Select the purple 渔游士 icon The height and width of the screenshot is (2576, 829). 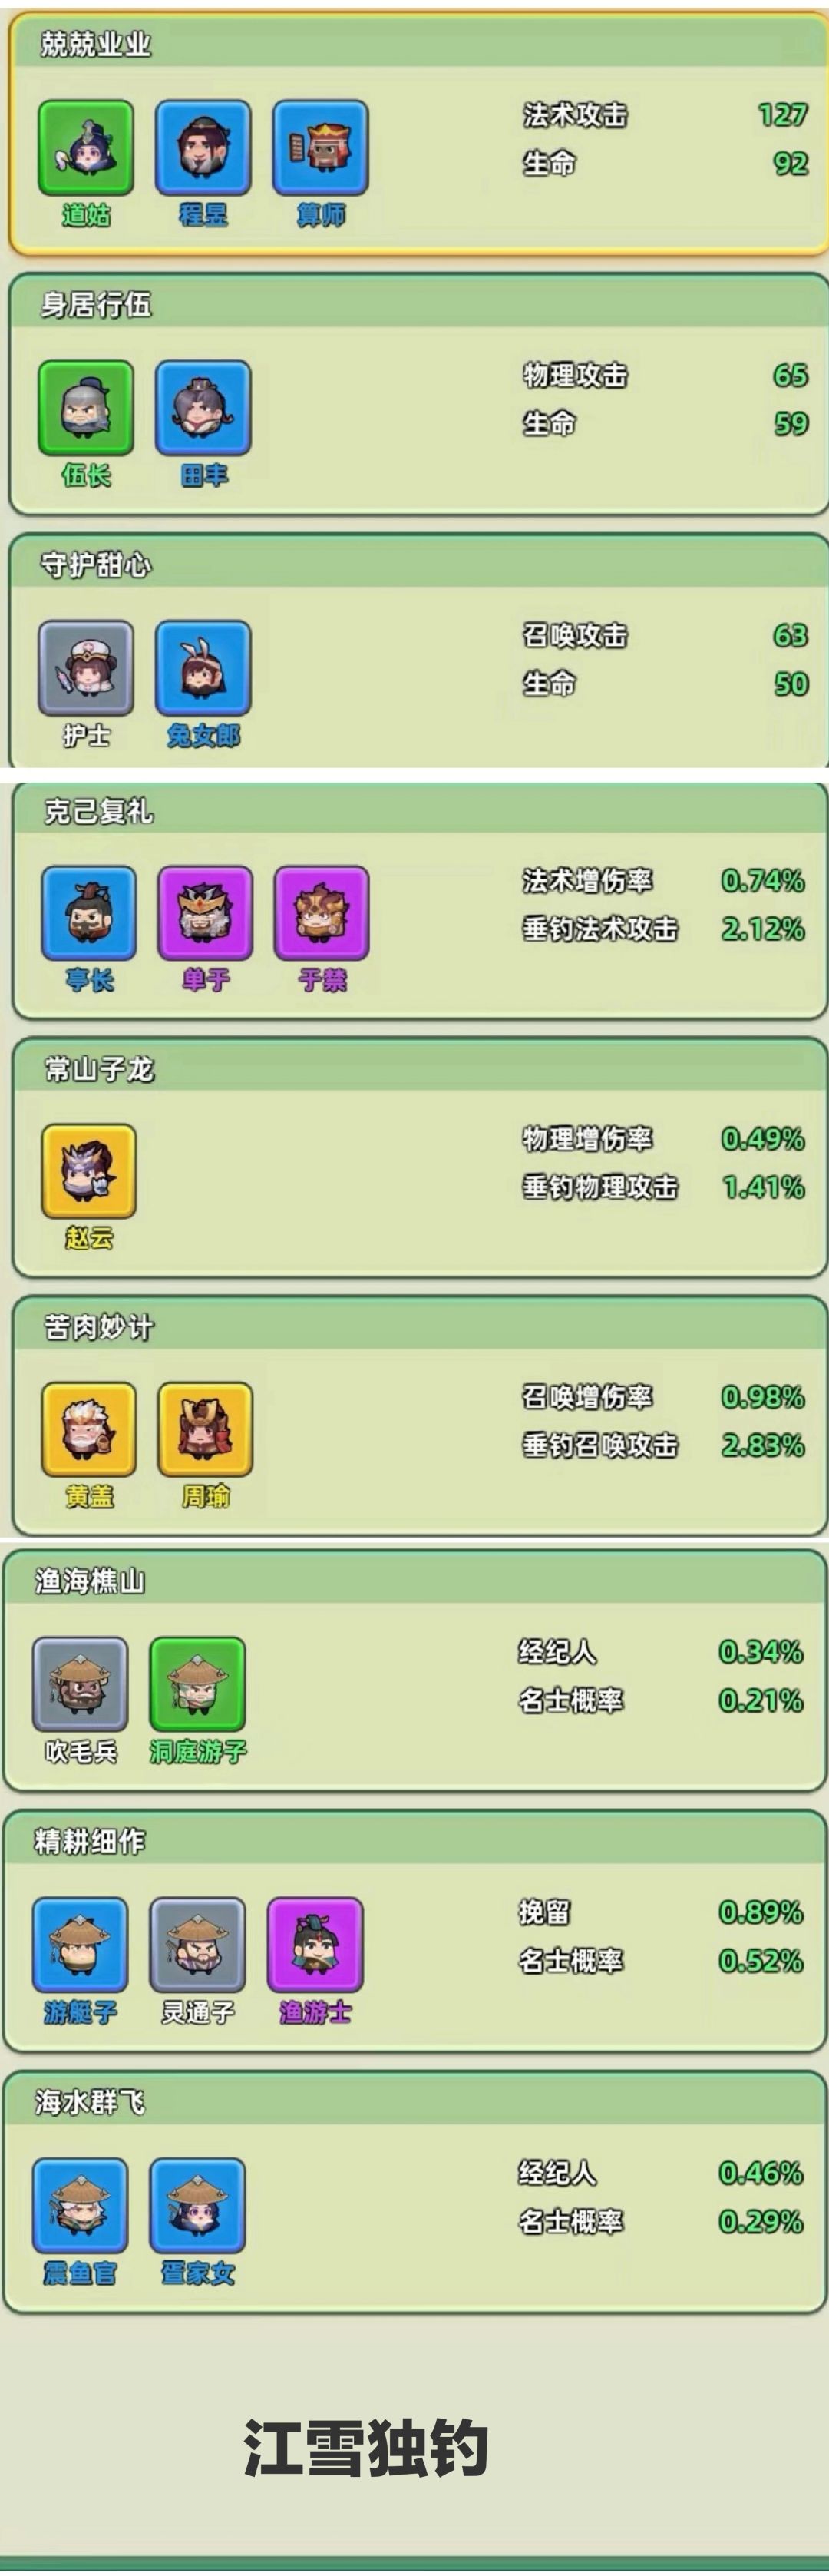(315, 1945)
